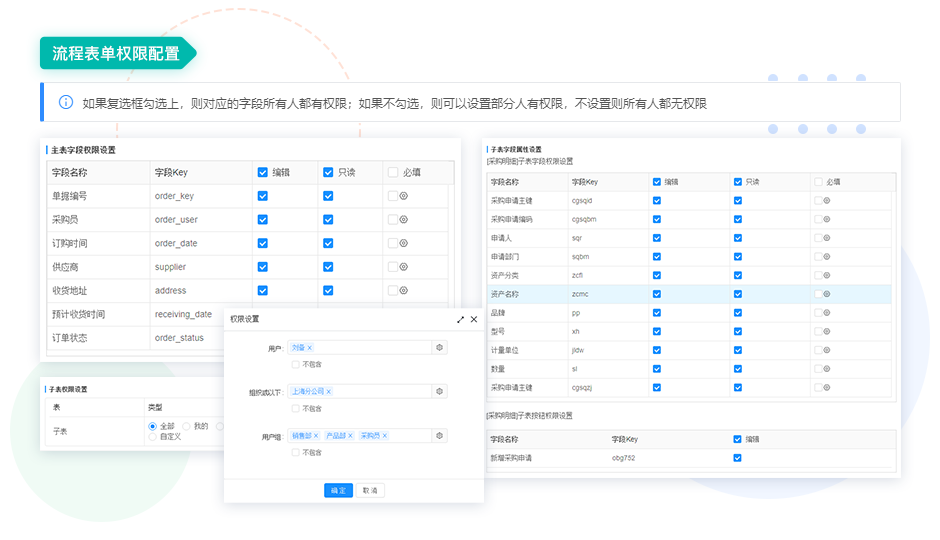Click the 订购时间 field name cell

[70, 243]
